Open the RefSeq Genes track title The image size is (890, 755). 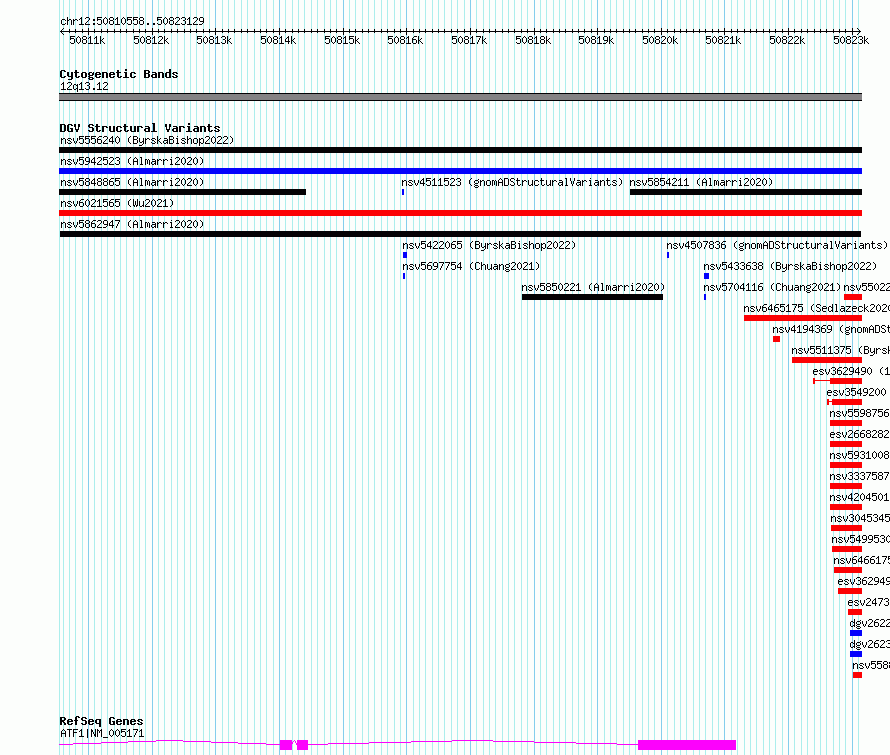[101, 721]
